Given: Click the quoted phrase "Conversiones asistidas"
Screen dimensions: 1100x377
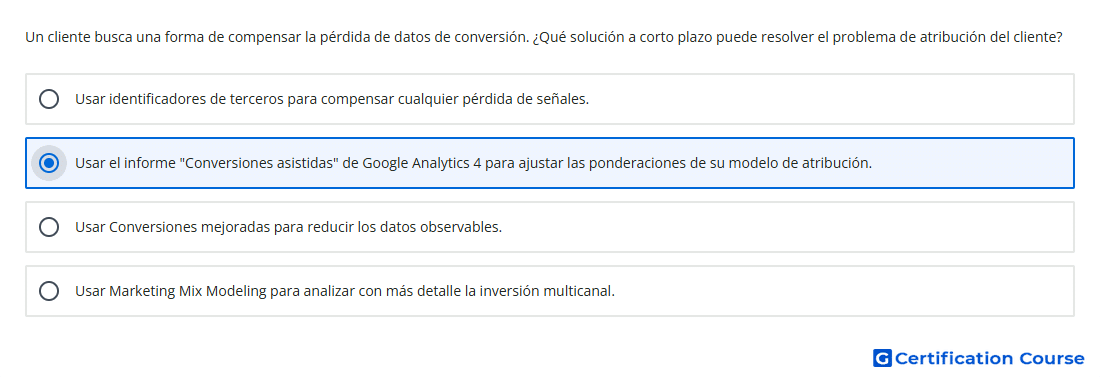Looking at the screenshot, I should pos(260,163).
